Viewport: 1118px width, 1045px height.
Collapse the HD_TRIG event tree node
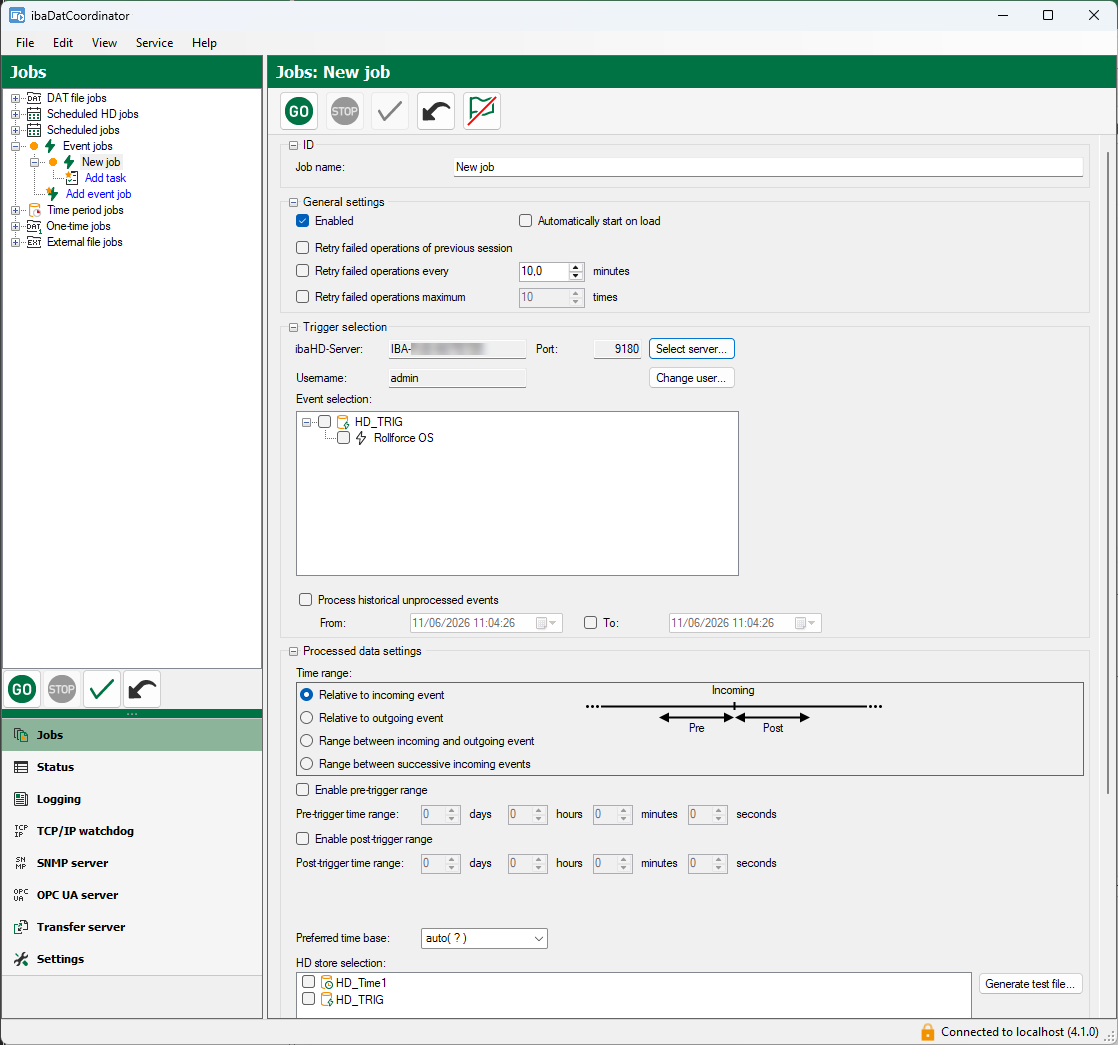[x=306, y=422]
